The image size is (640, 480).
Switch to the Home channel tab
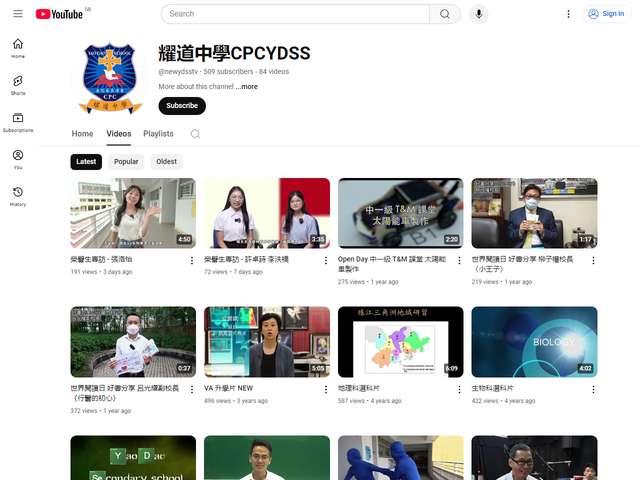82,134
